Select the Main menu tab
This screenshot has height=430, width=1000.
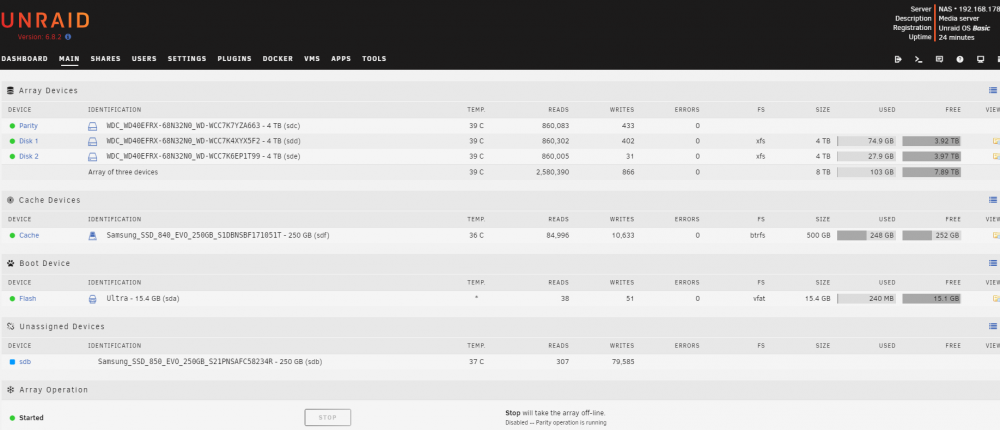69,59
